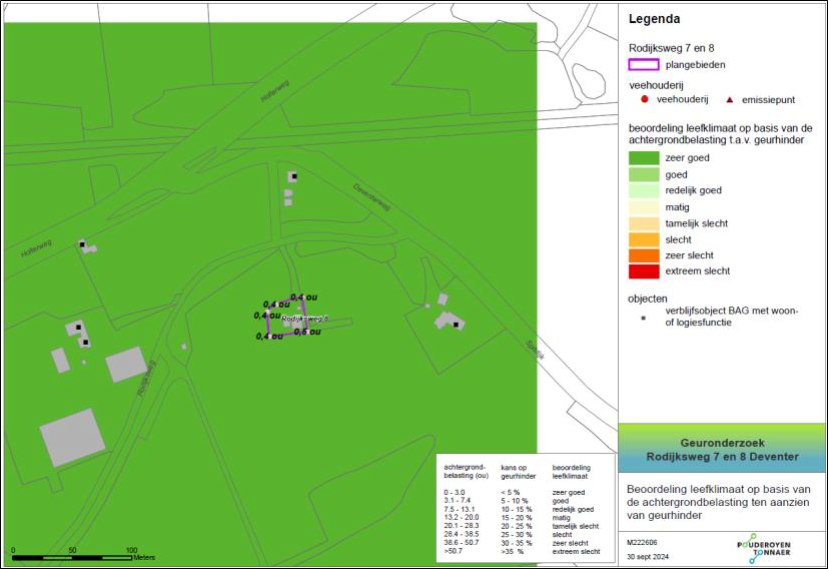Image resolution: width=828 pixels, height=569 pixels.
Task: Click the Legenda heading
Action: point(654,19)
